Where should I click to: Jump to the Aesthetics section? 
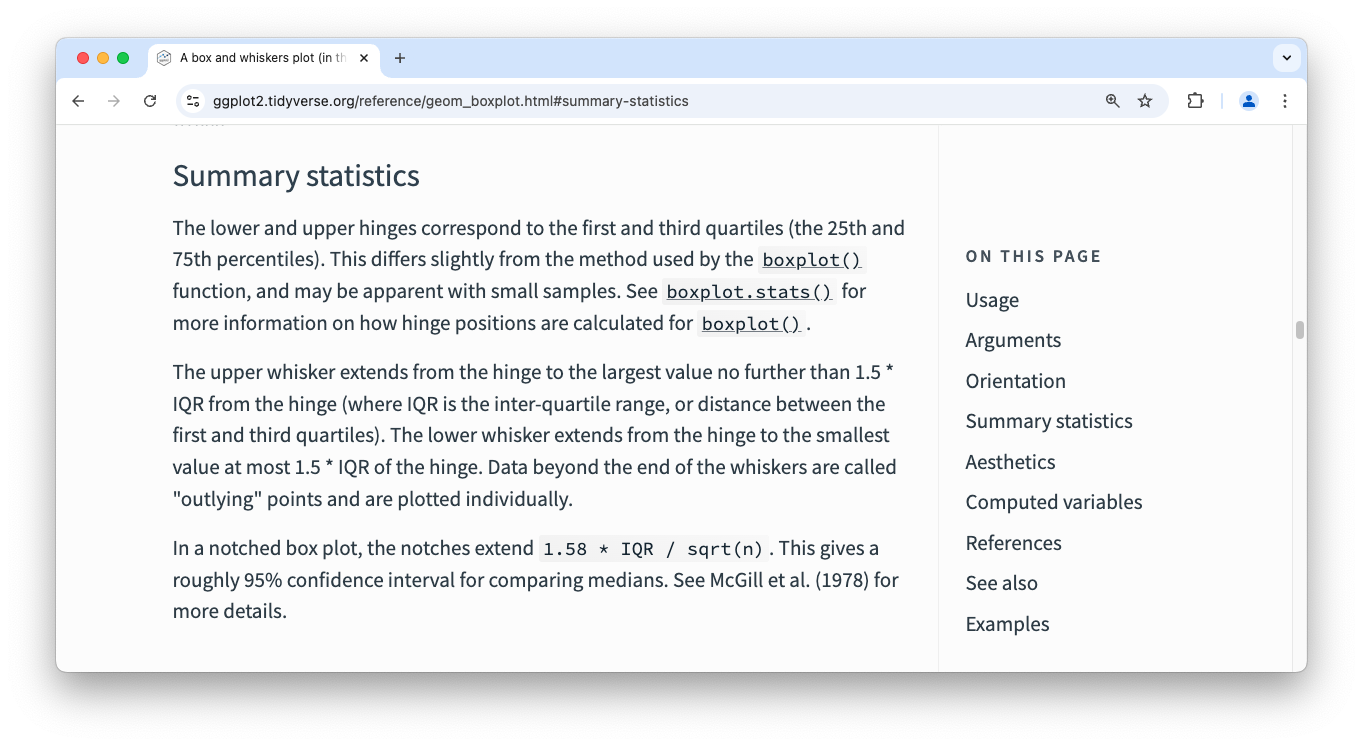[x=1010, y=462]
